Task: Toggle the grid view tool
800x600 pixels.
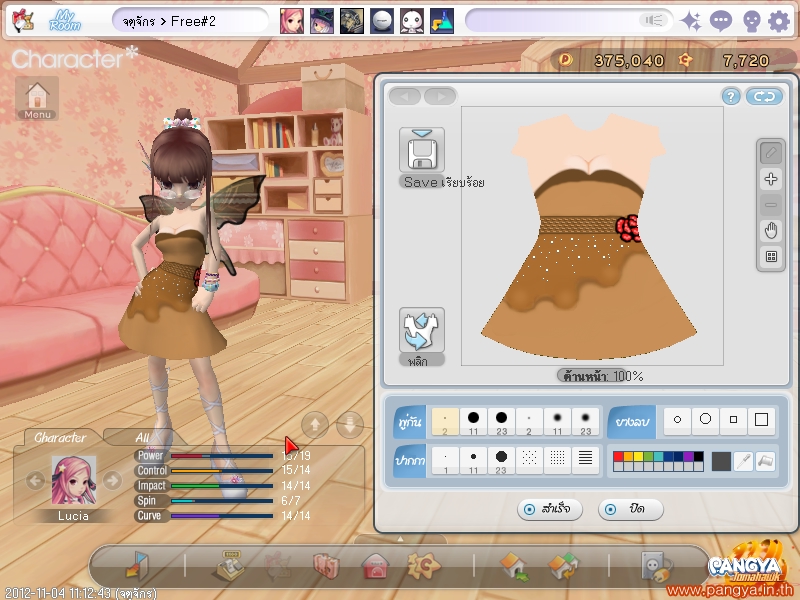Action: tap(771, 256)
